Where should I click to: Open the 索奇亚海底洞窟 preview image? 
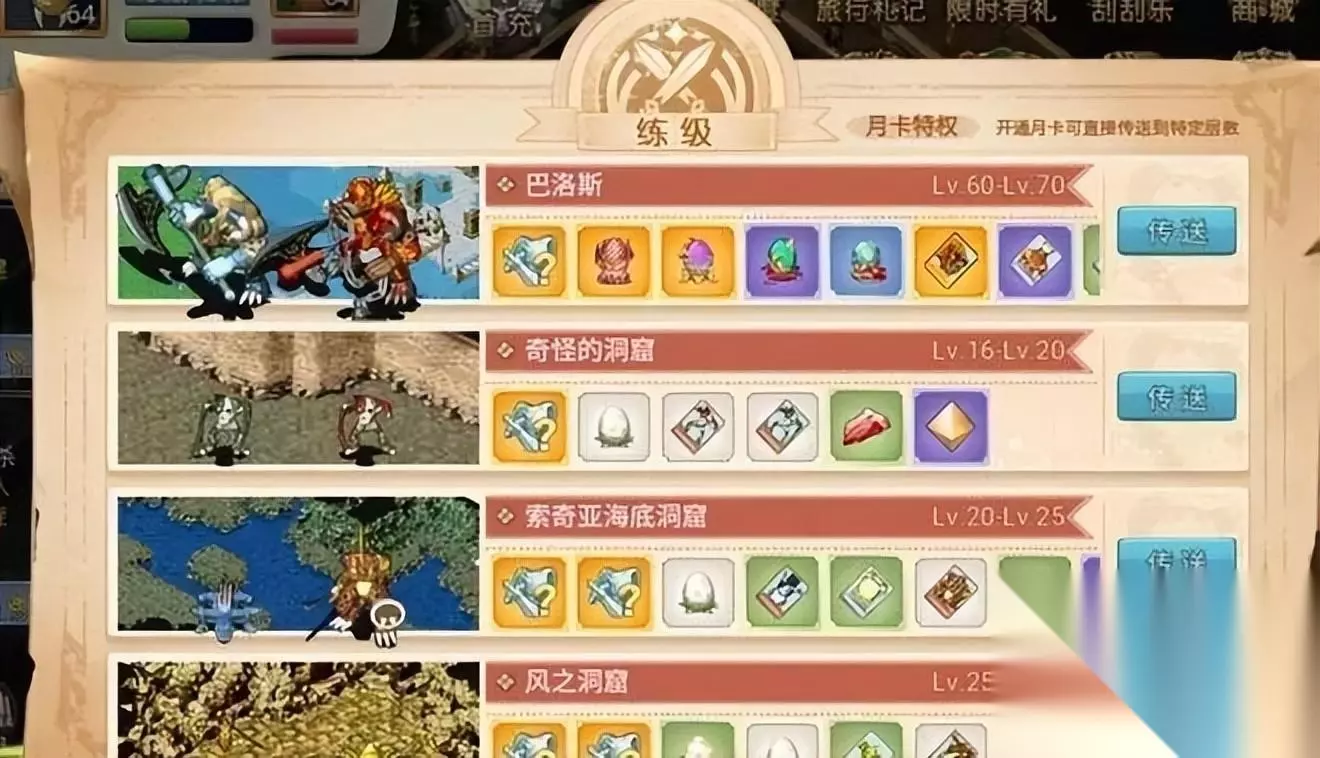(x=298, y=564)
